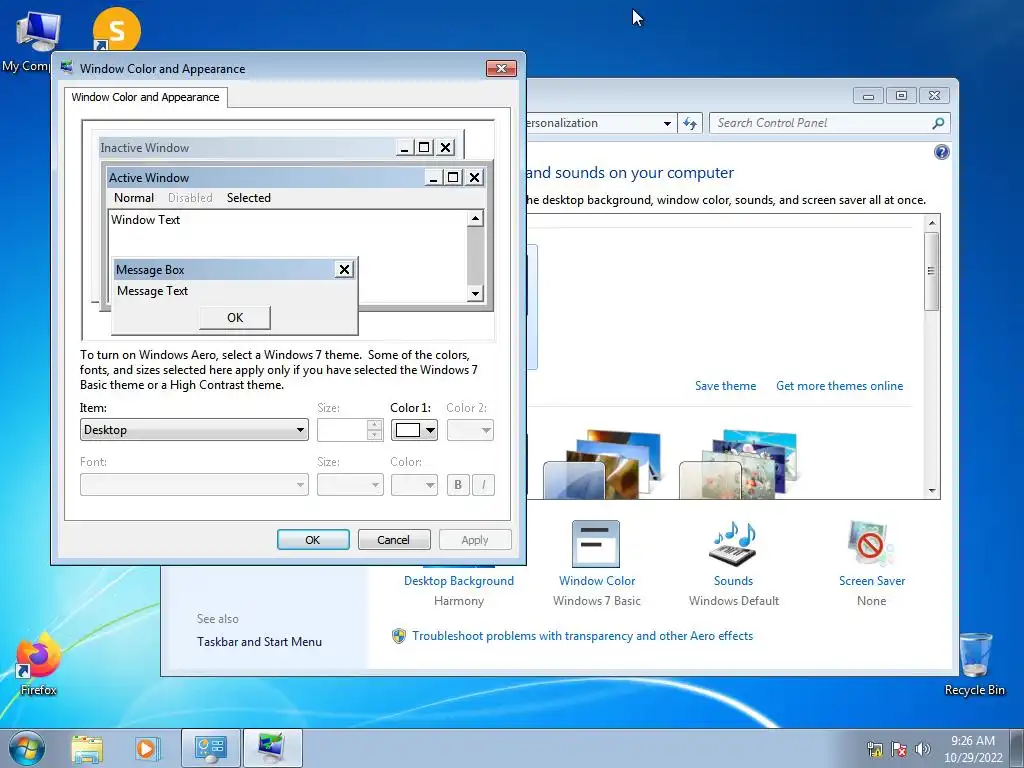1024x768 pixels.
Task: Click the item Size spinner control
Action: click(374, 430)
